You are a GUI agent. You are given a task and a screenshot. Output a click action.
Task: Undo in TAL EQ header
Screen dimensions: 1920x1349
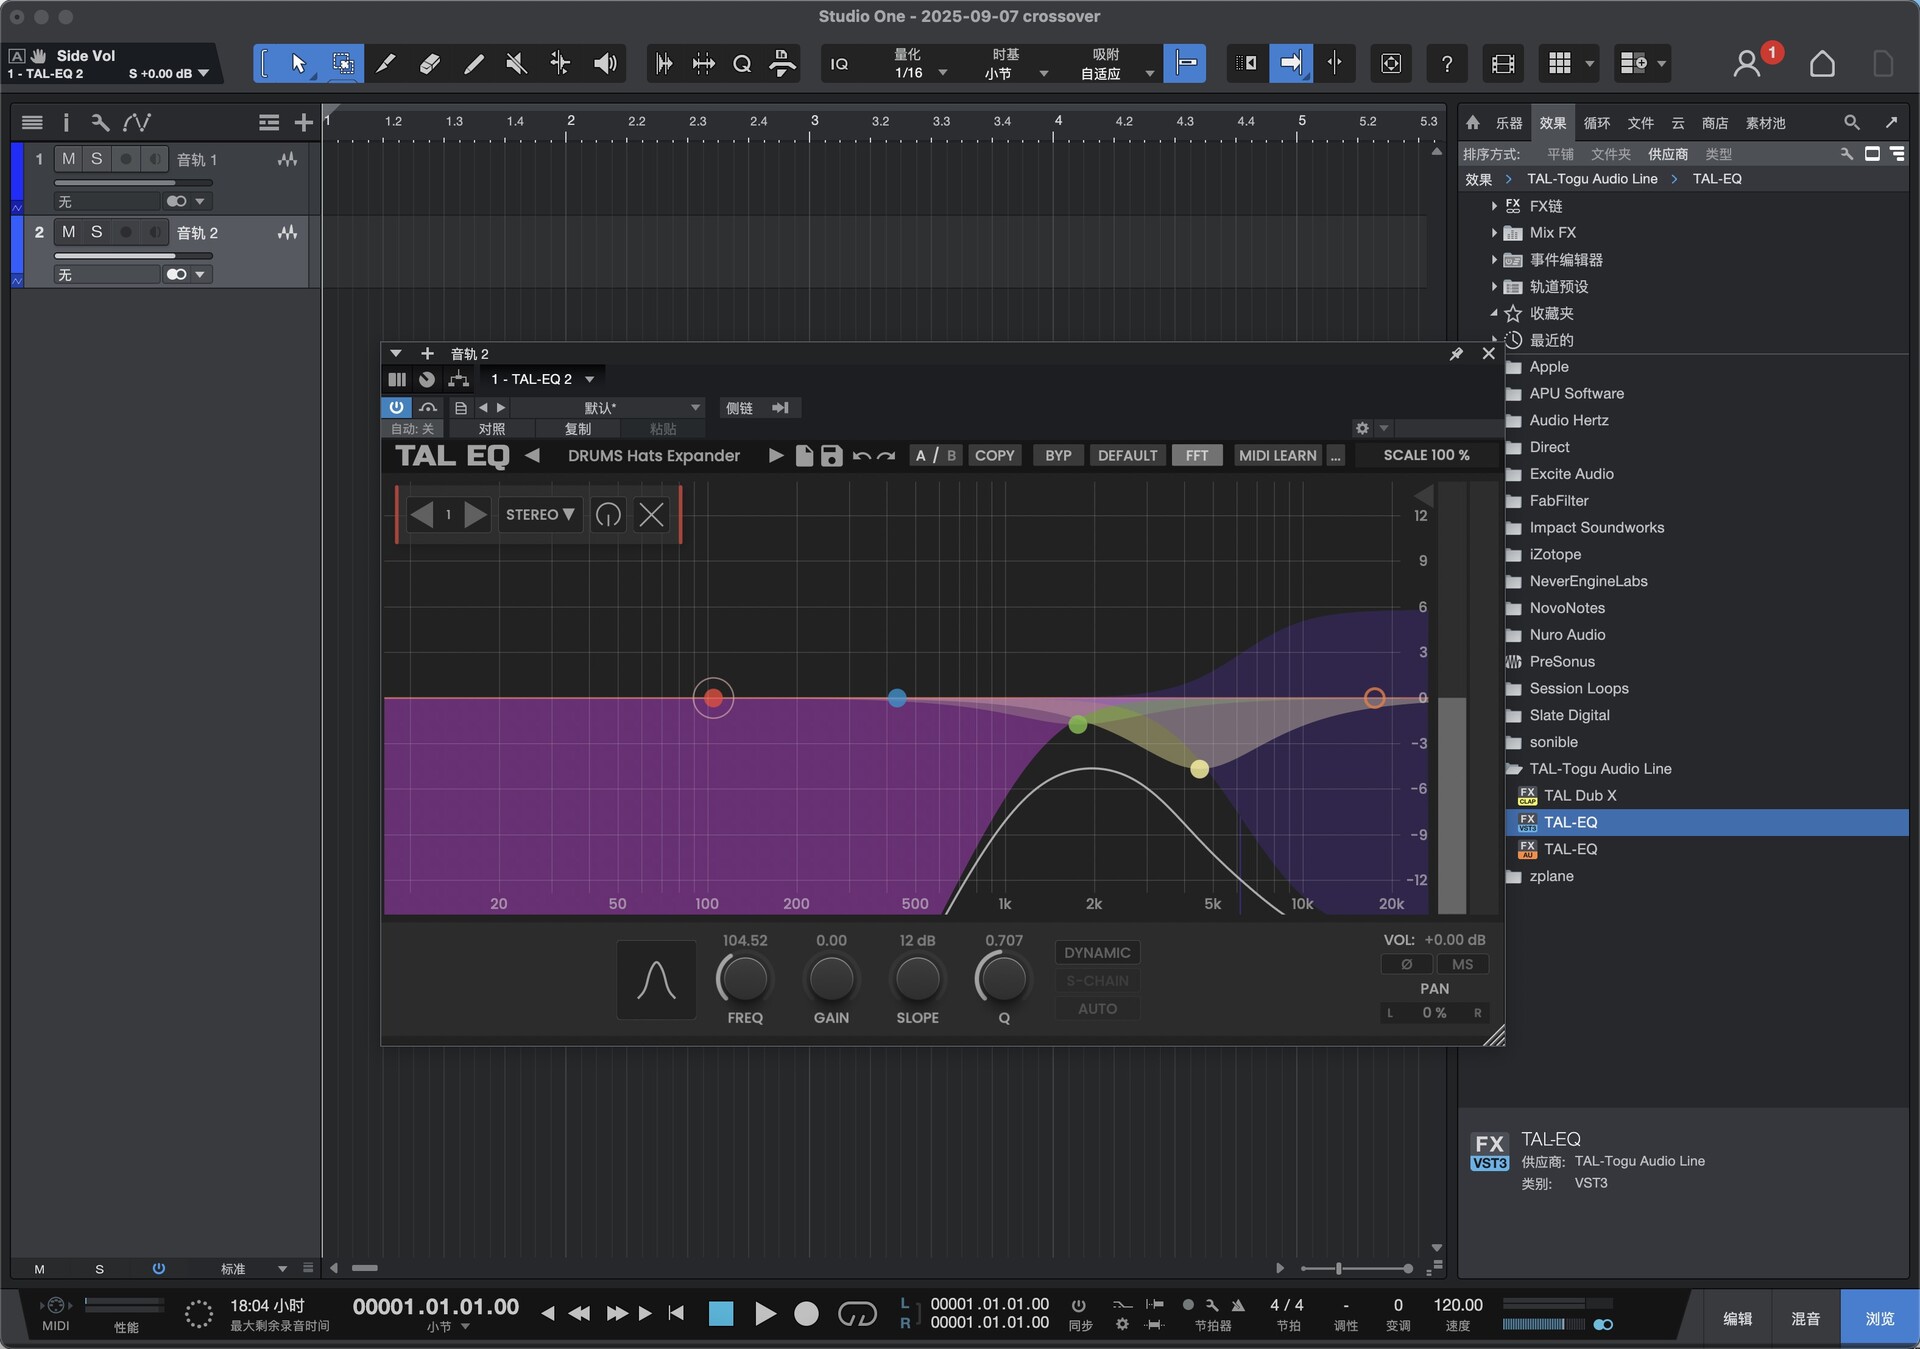coord(861,456)
